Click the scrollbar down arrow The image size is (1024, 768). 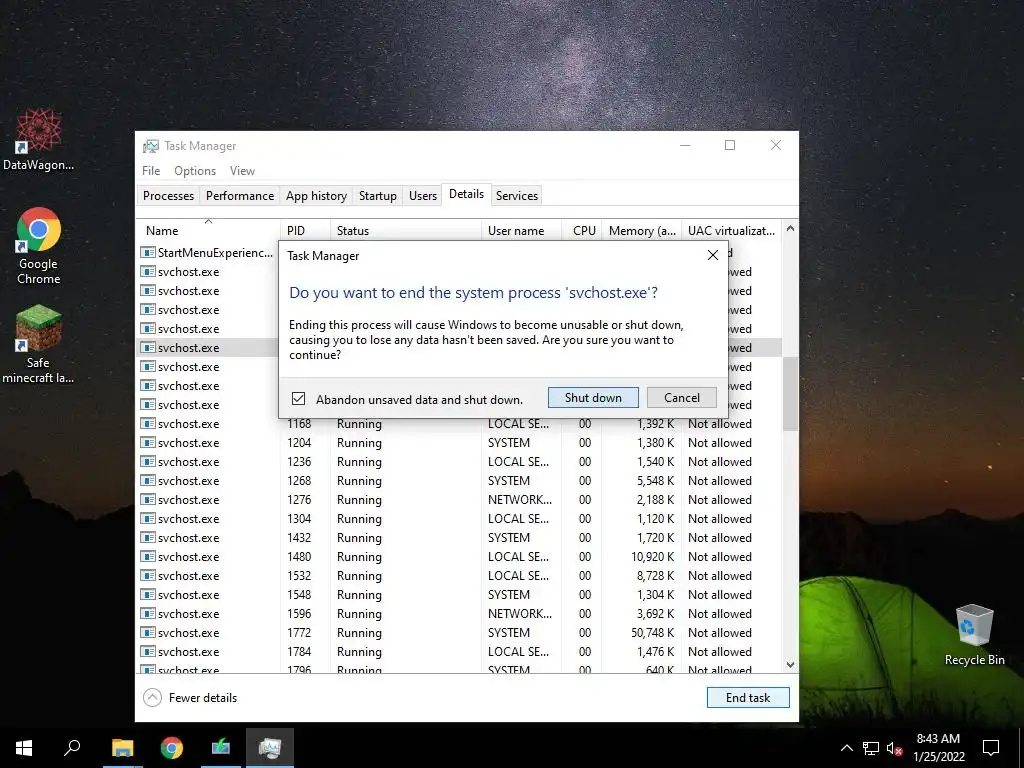click(x=790, y=665)
